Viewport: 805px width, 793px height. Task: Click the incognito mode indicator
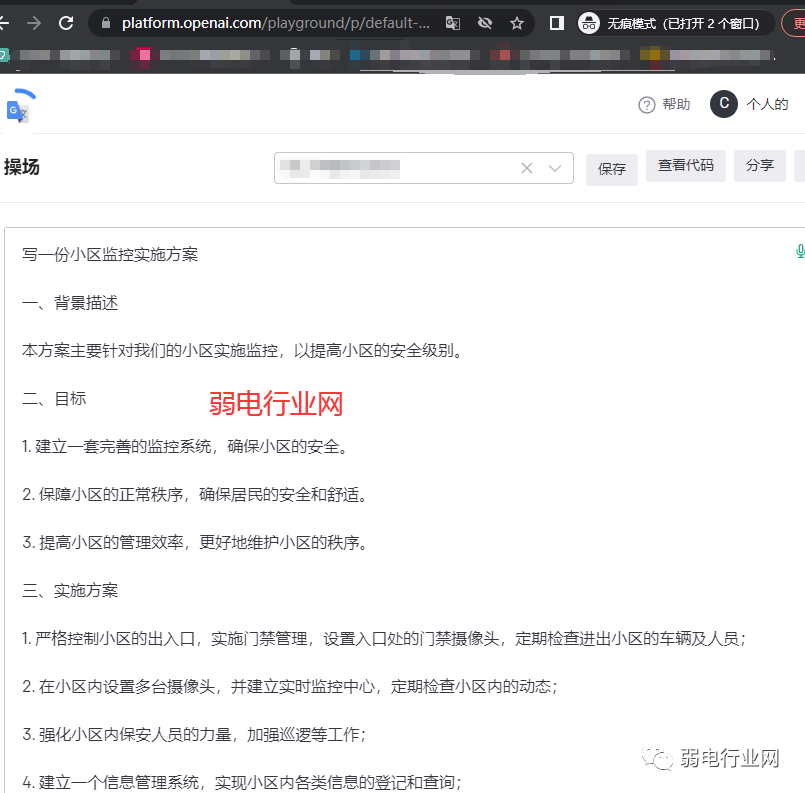pos(675,22)
